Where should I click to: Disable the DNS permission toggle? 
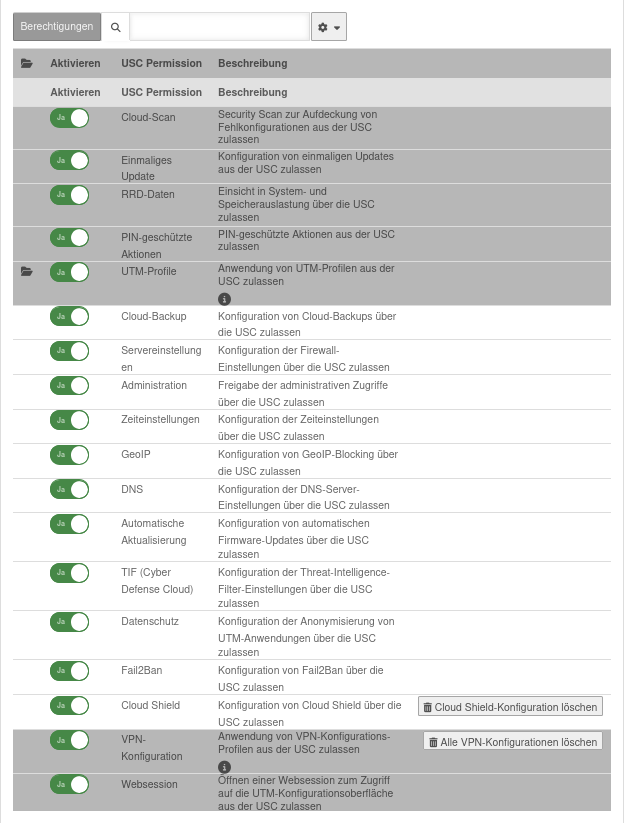(x=69, y=489)
